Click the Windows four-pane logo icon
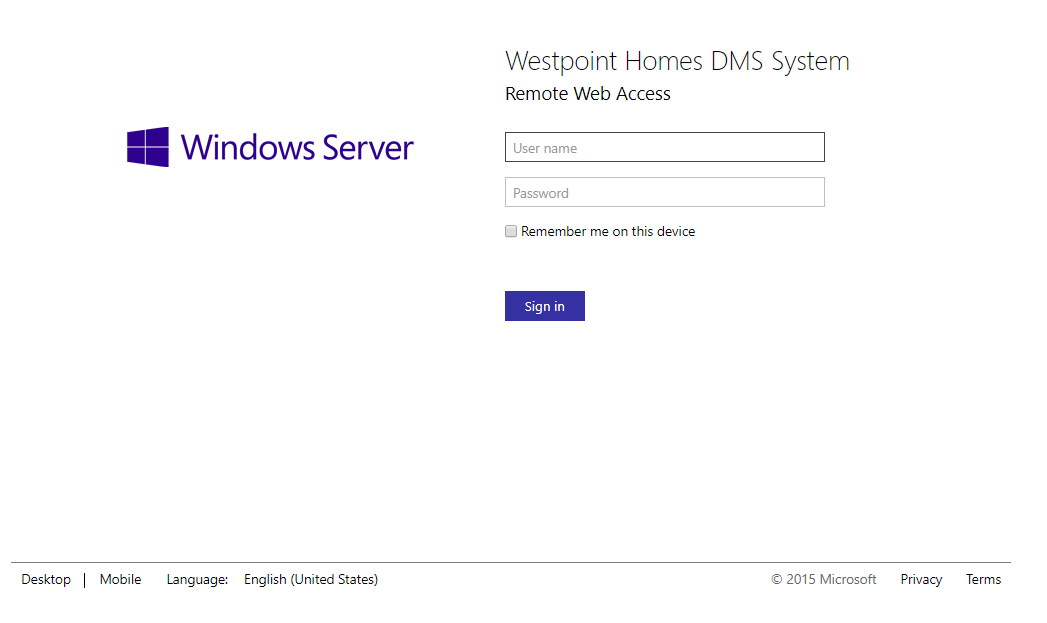This screenshot has height=623, width=1047. pyautogui.click(x=148, y=147)
